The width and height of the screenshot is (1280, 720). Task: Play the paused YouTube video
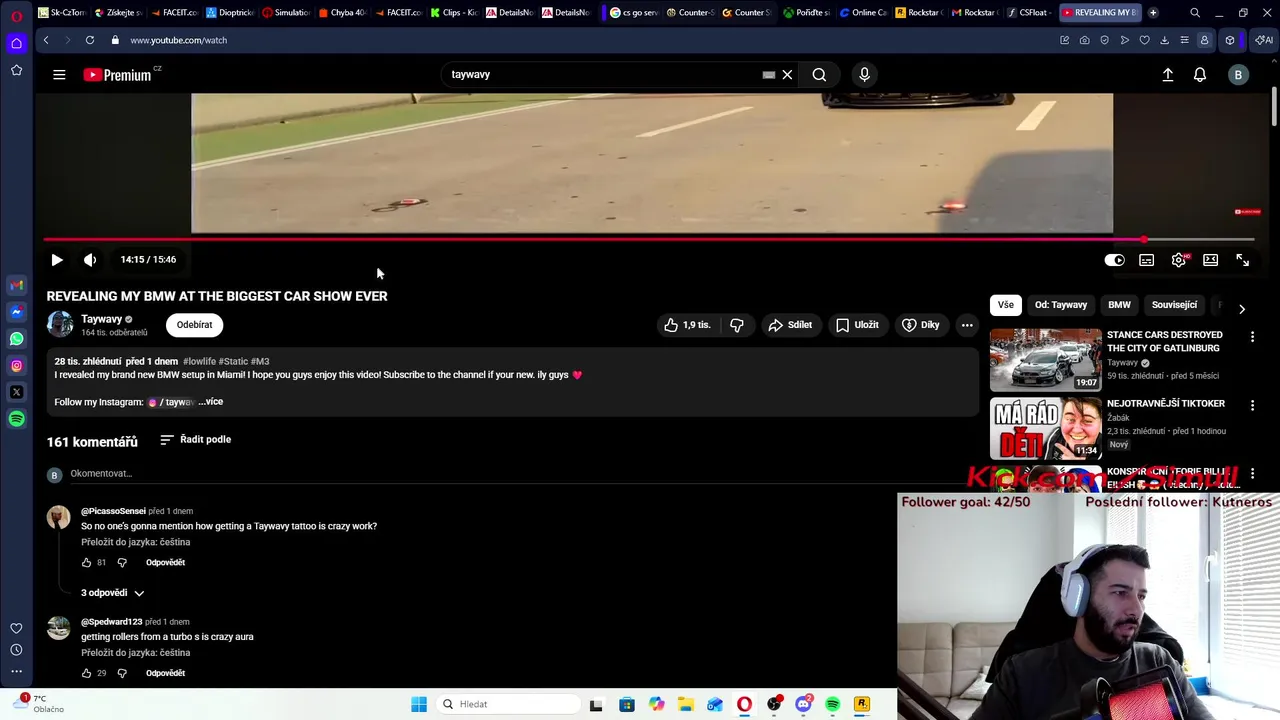coord(57,260)
